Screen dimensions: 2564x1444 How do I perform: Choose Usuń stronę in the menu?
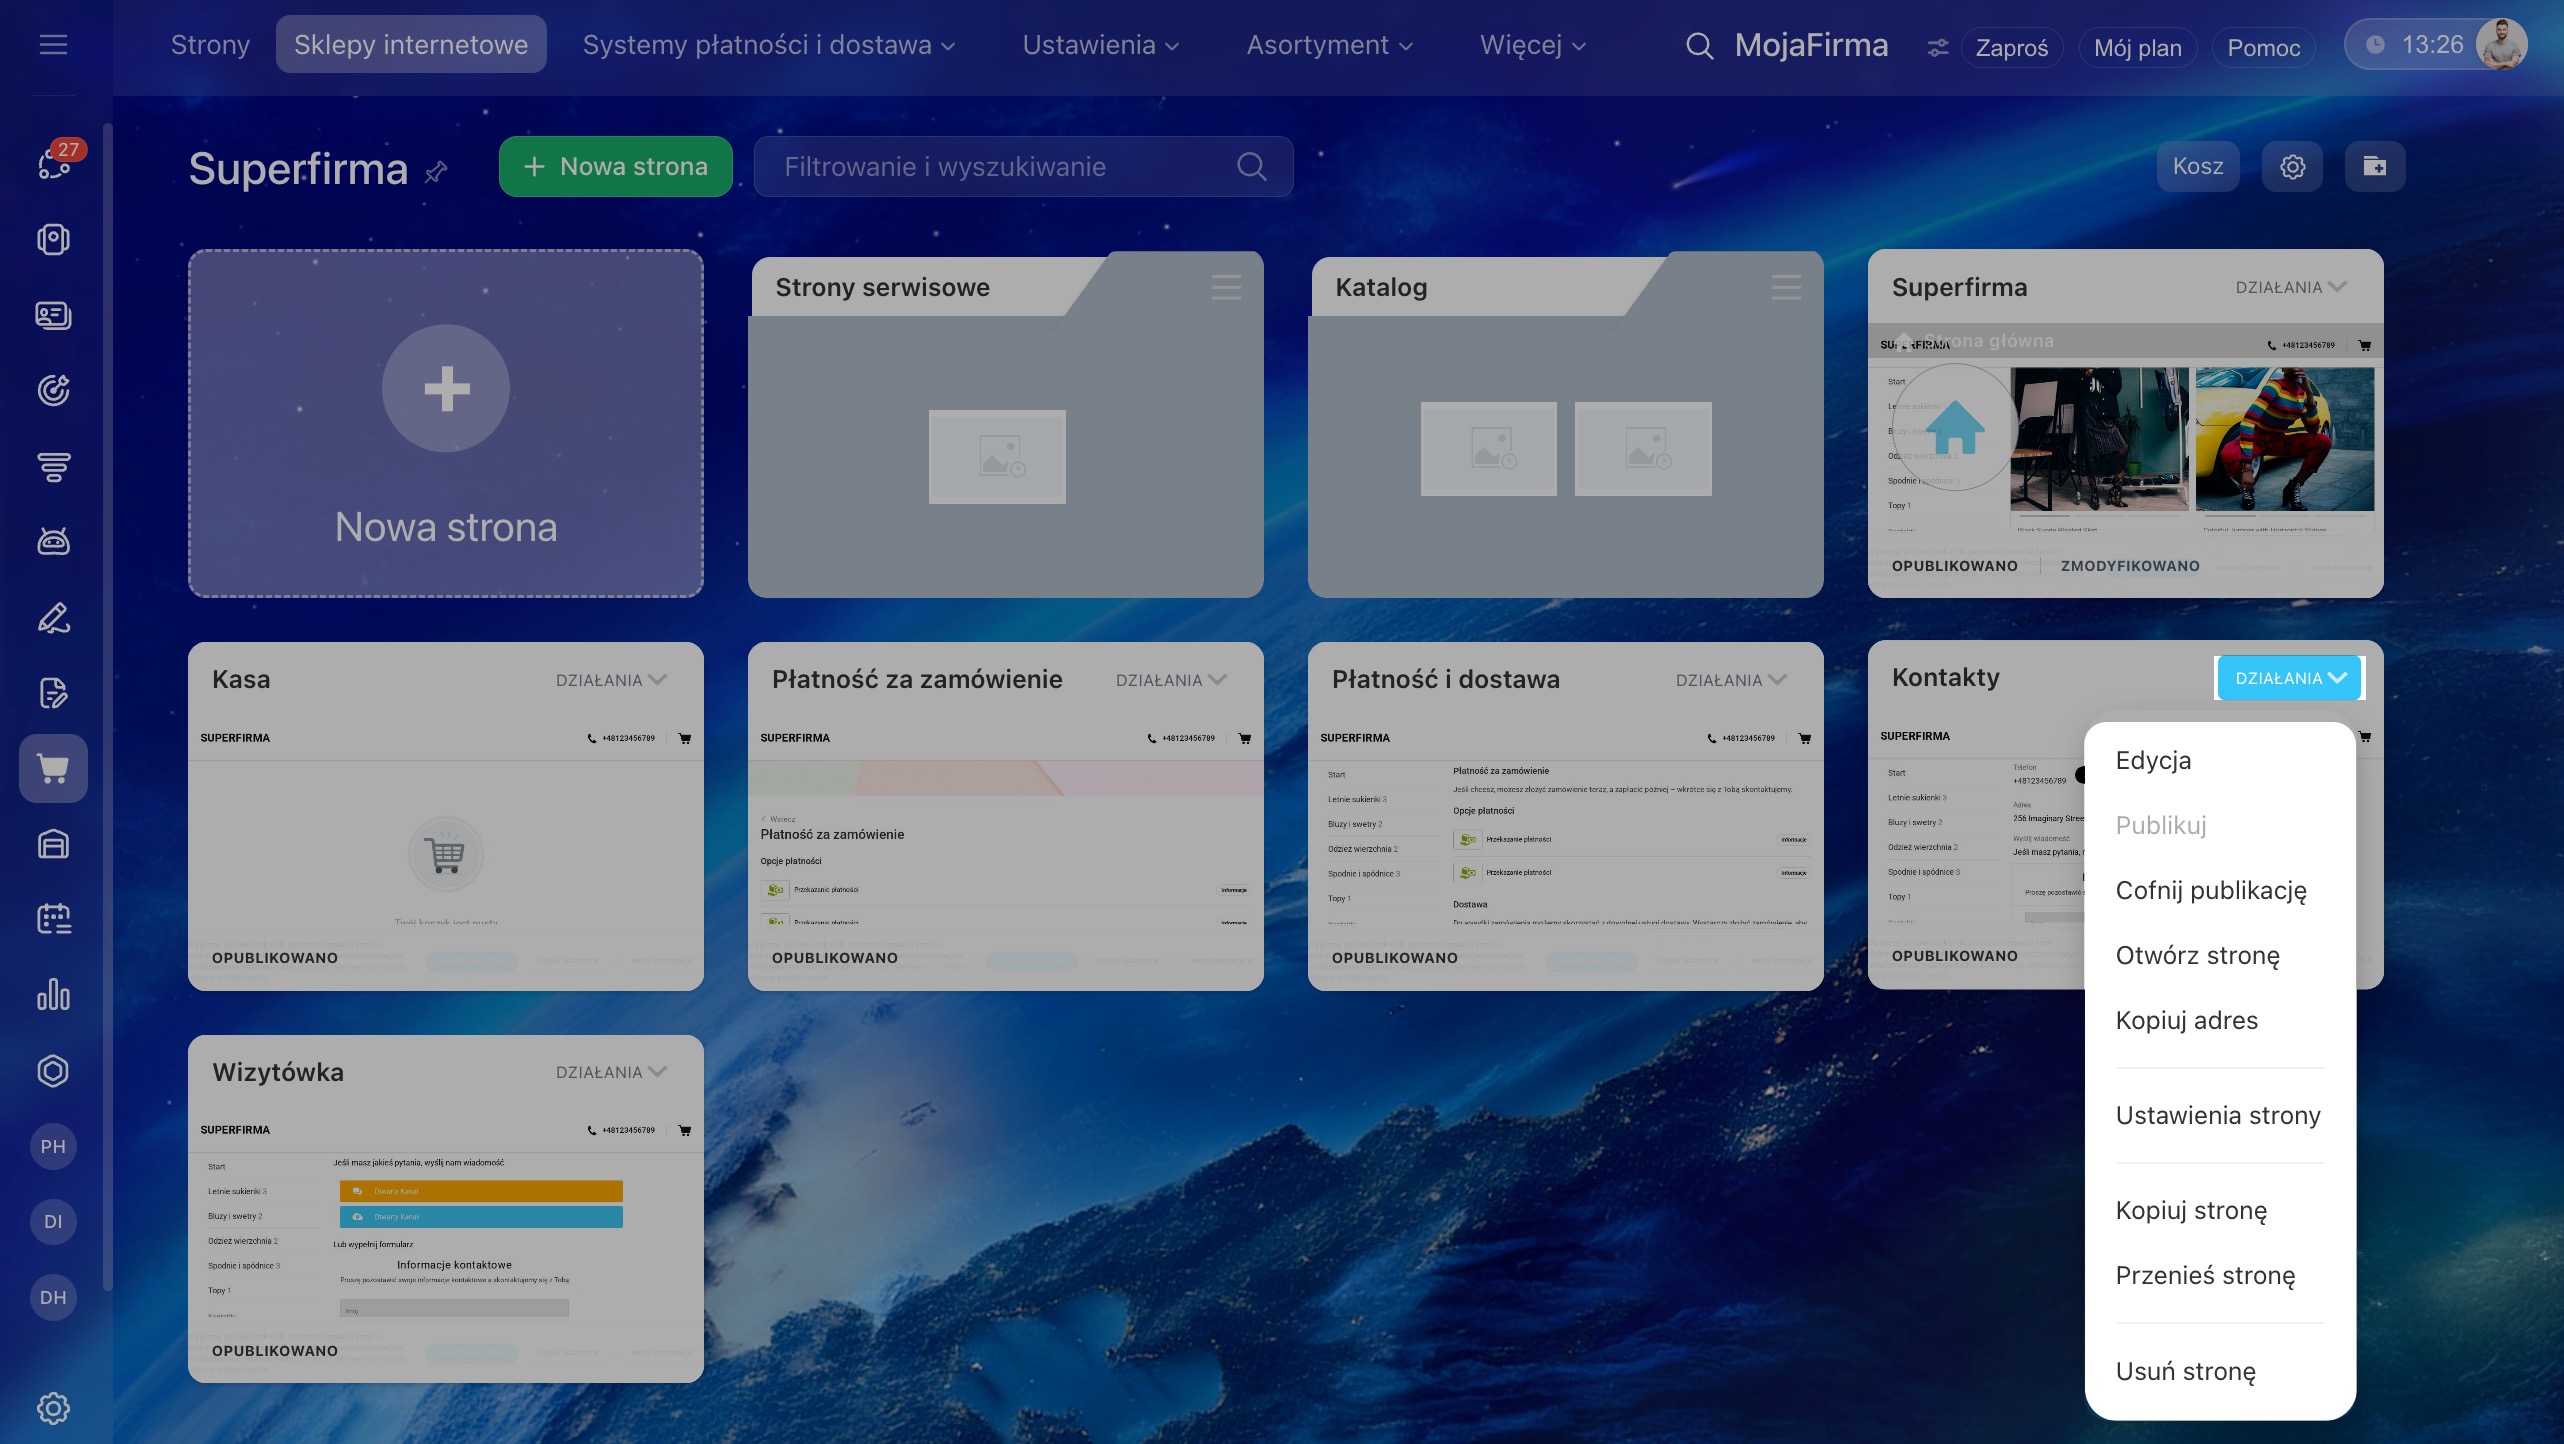pos(2186,1371)
